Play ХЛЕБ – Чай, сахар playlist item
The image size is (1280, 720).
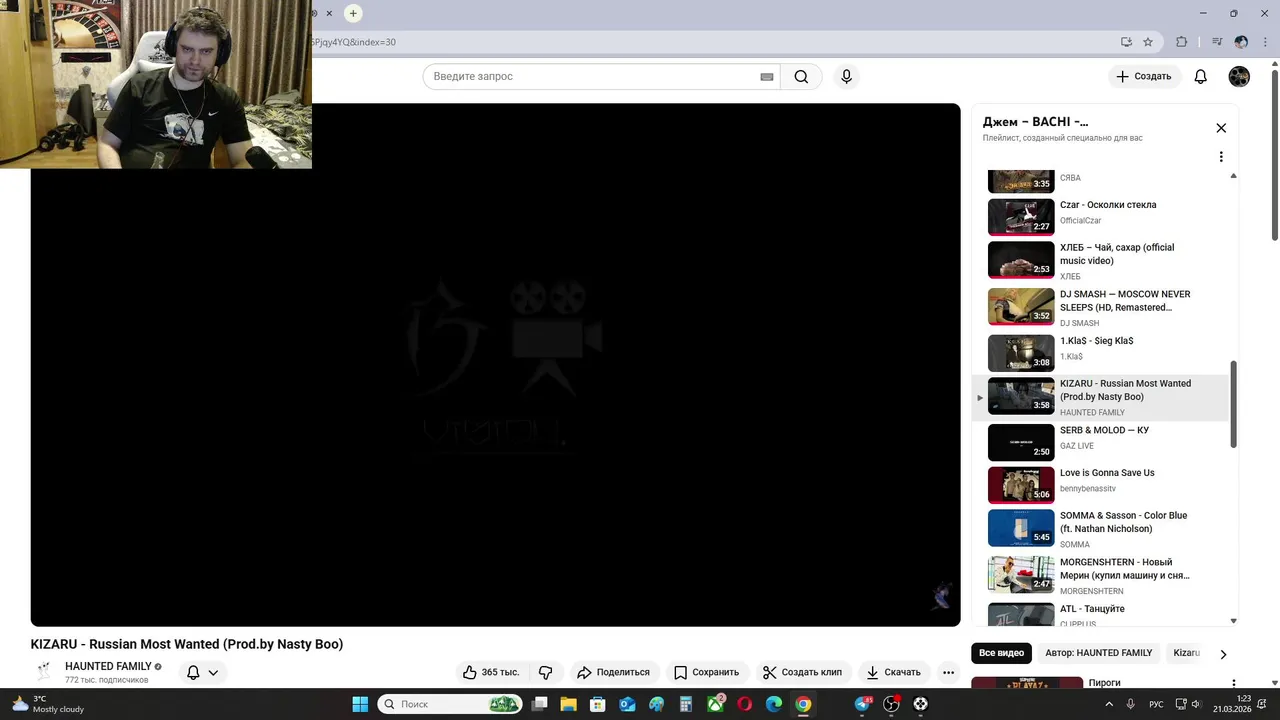click(1100, 261)
